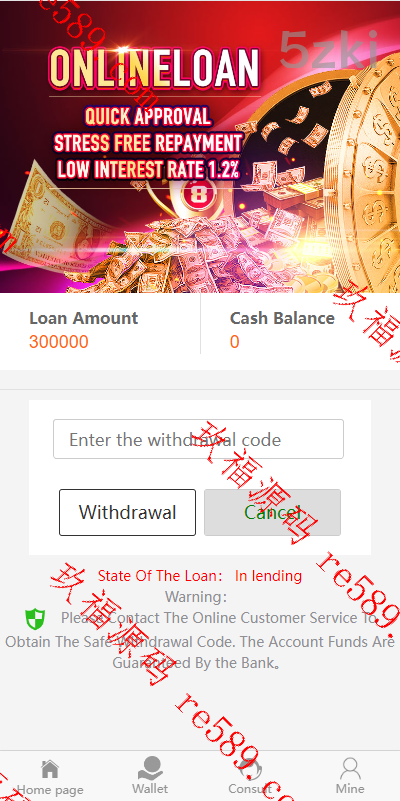Screen dimensions: 400x801
Task: Click the In lending loan status text
Action: coord(268,576)
